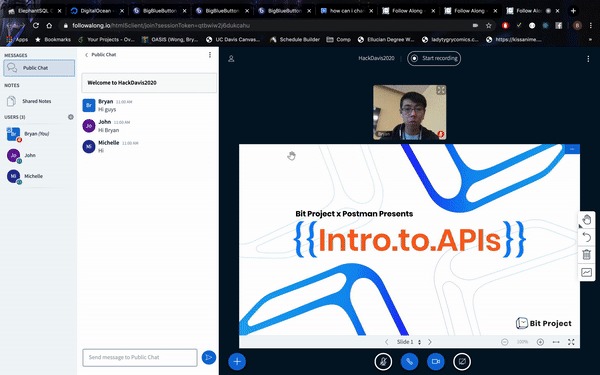Viewport: 600px width, 375px height.
Task: Open a new browser tab
Action: pyautogui.click(x=573, y=11)
